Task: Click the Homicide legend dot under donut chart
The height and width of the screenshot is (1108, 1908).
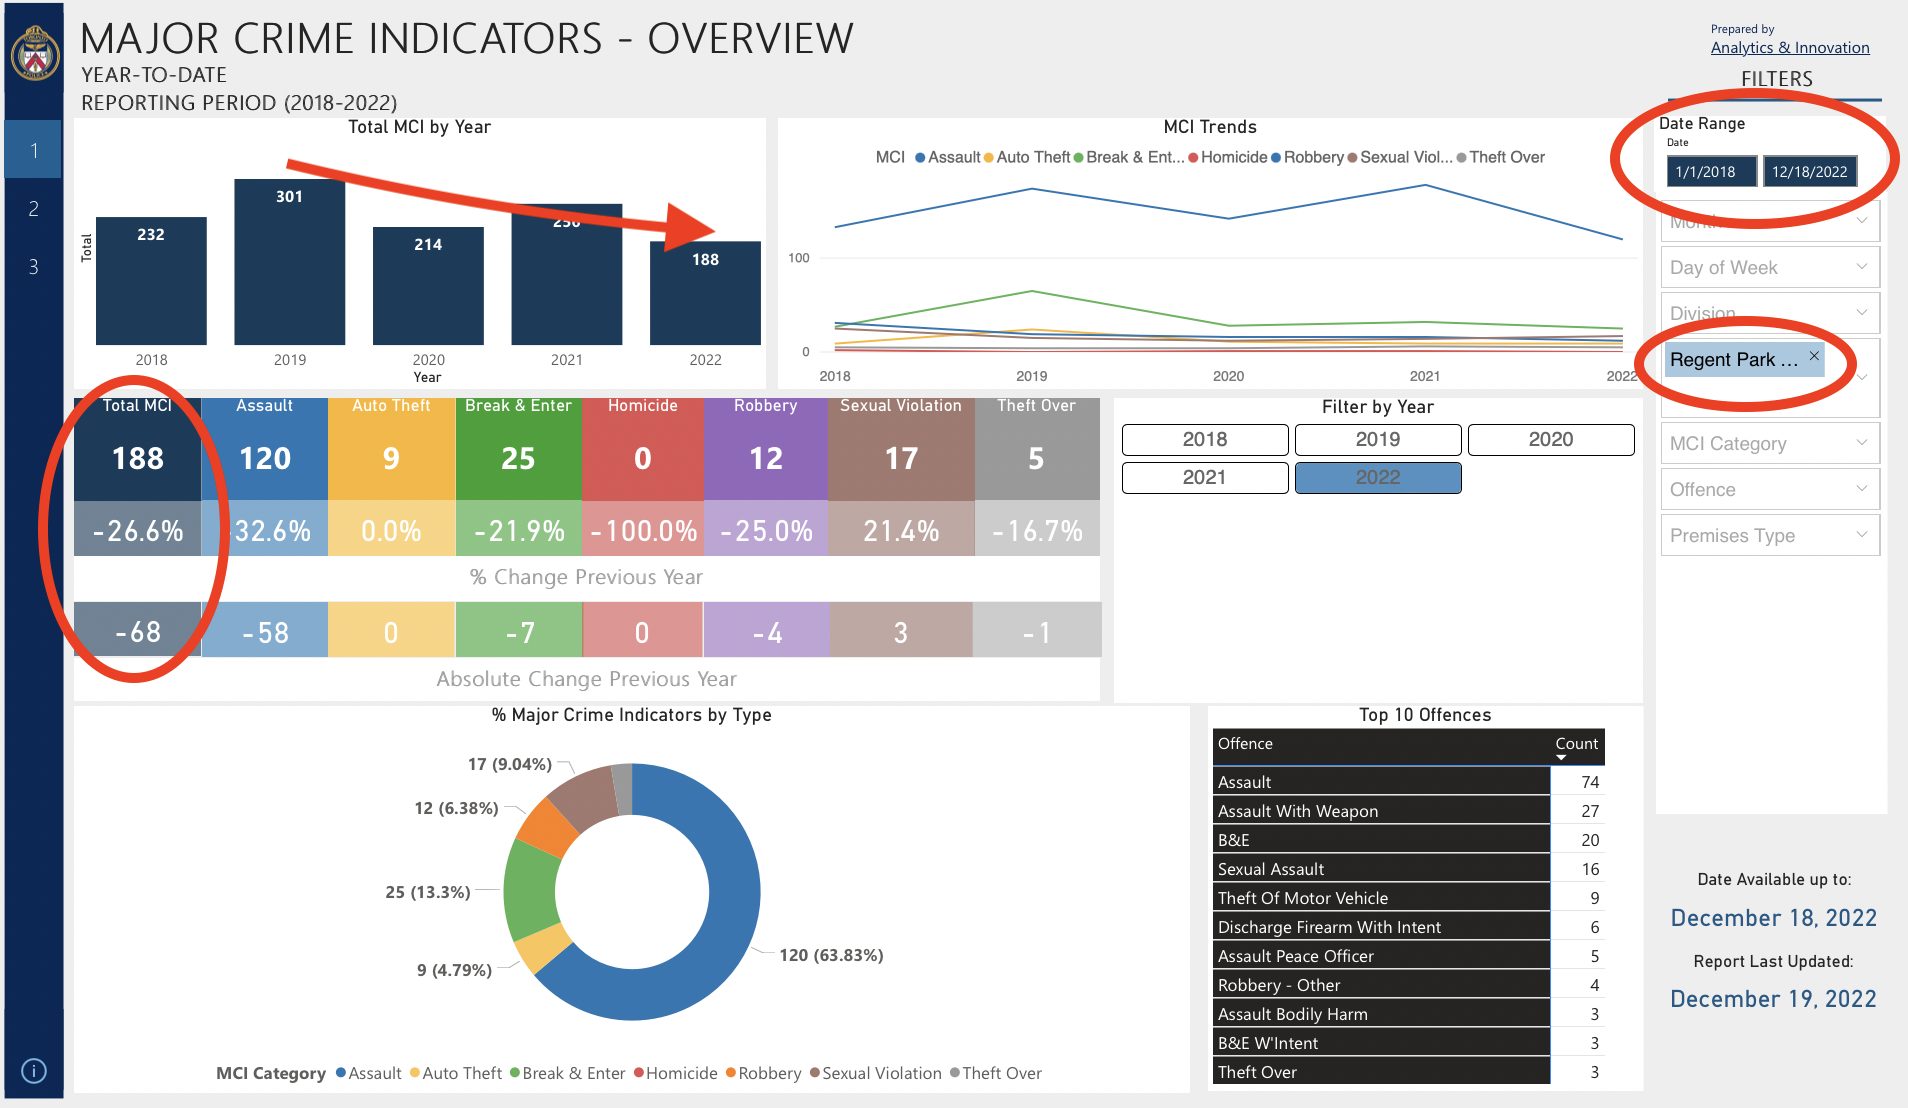Action: click(x=638, y=1073)
